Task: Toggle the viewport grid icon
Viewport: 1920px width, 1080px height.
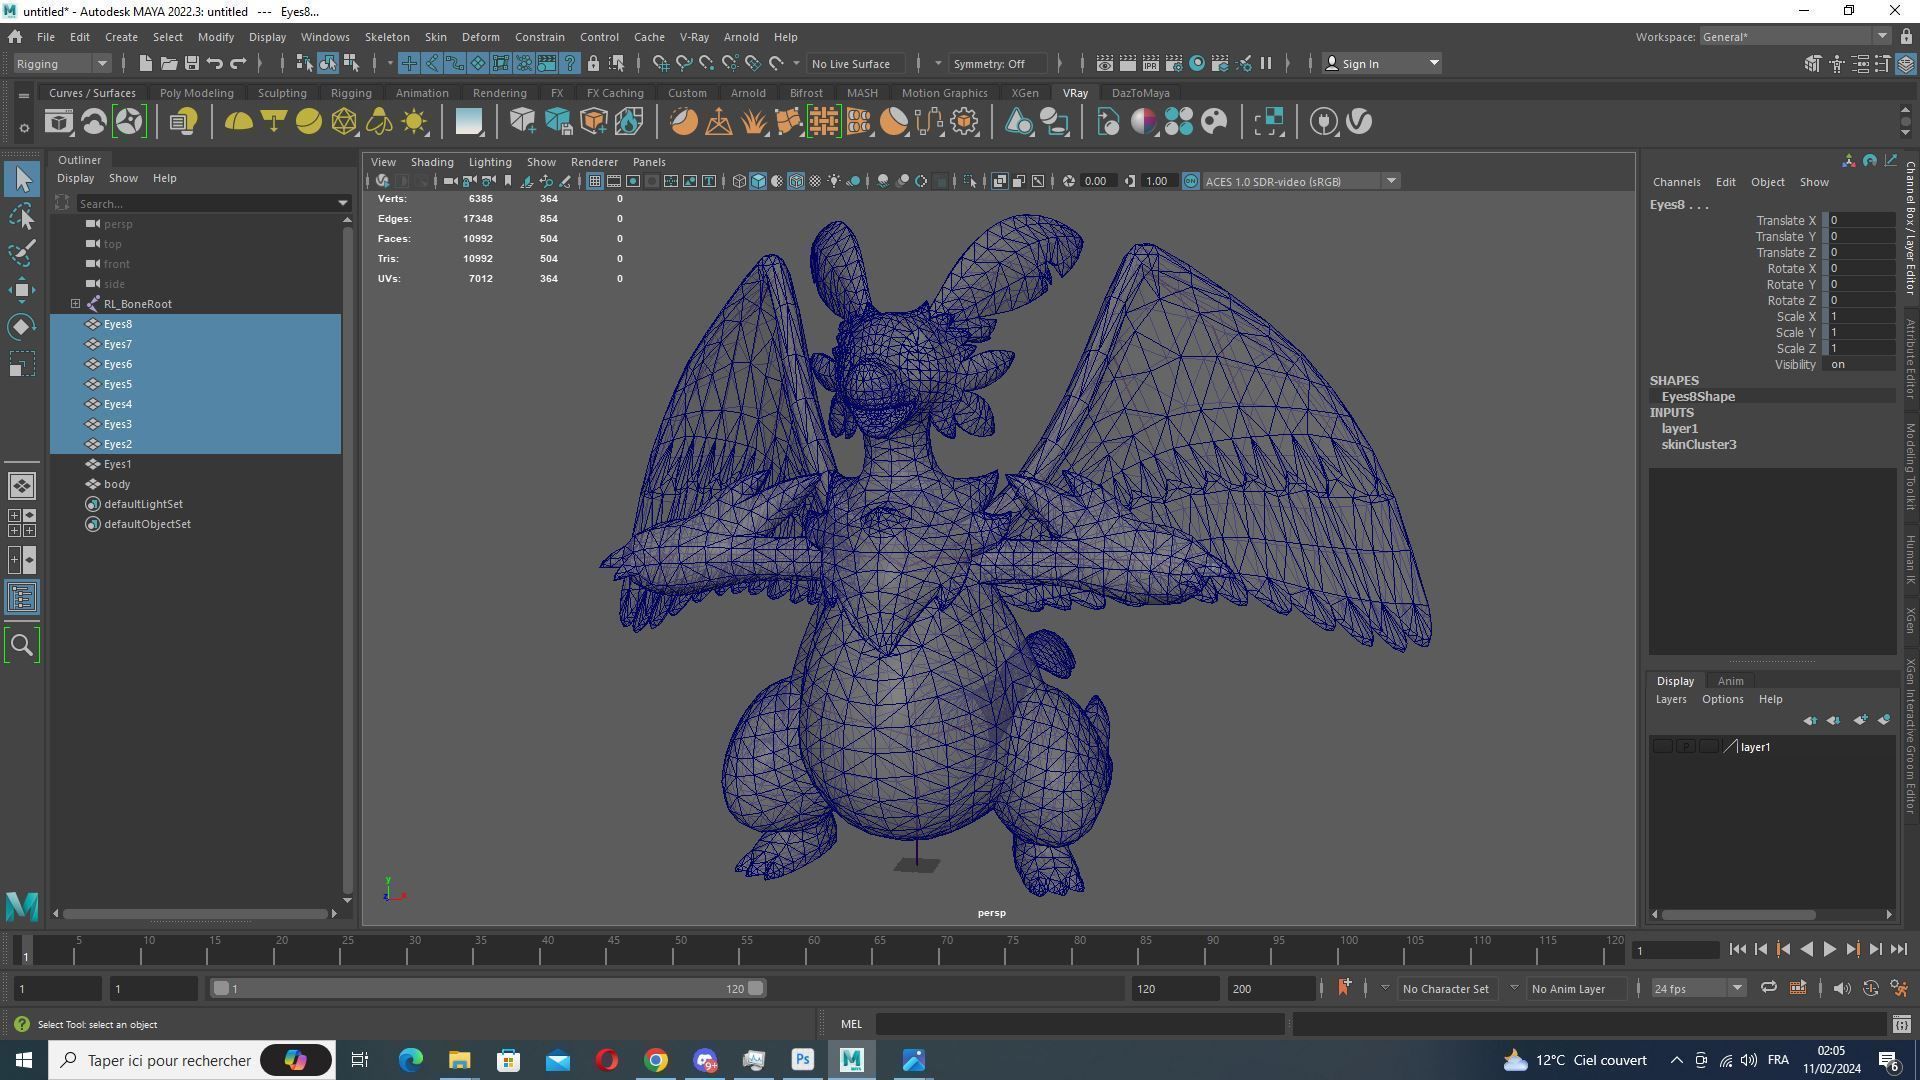Action: coord(595,181)
